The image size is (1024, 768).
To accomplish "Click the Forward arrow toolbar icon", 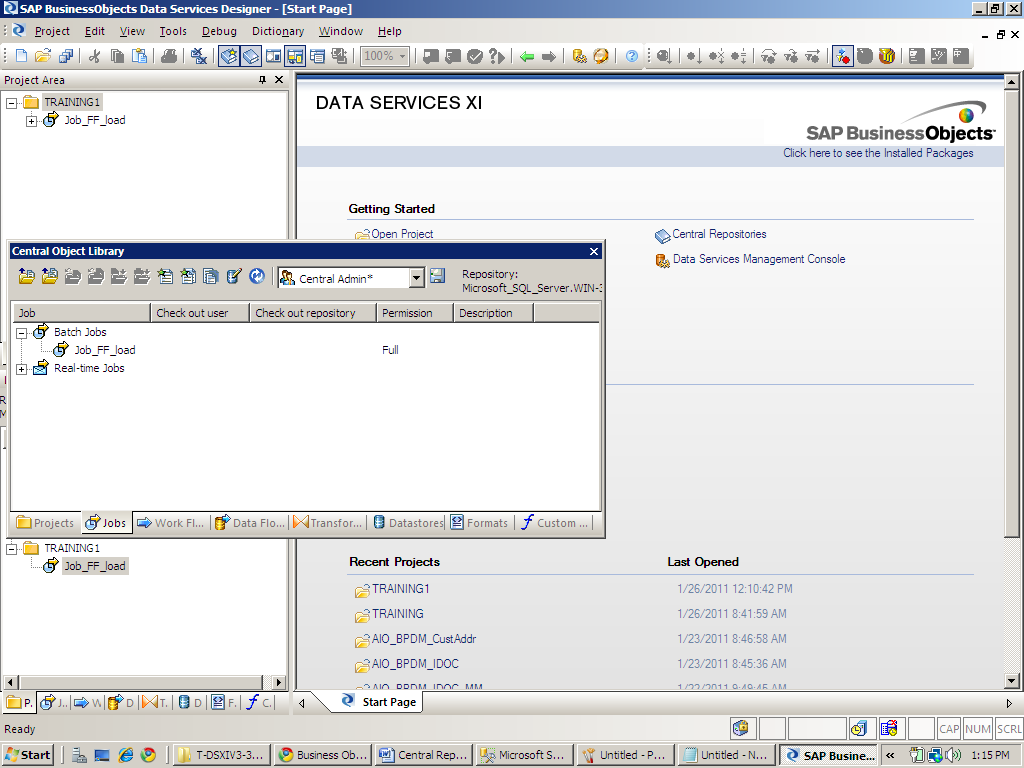I will tap(549, 56).
